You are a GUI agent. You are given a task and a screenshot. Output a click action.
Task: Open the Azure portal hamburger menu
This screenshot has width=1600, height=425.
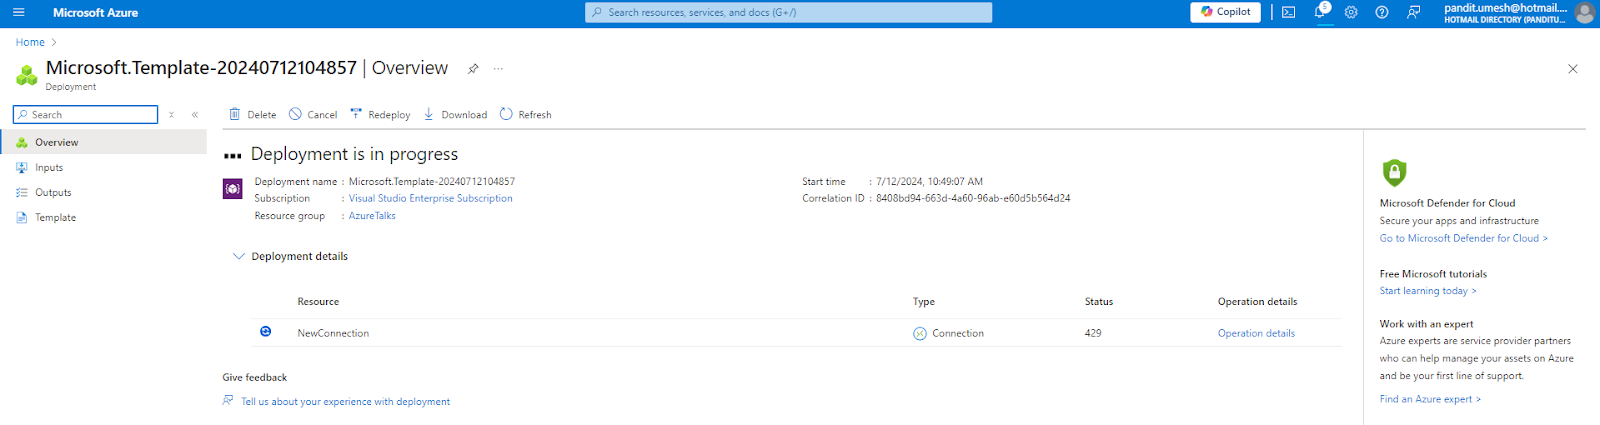(18, 12)
